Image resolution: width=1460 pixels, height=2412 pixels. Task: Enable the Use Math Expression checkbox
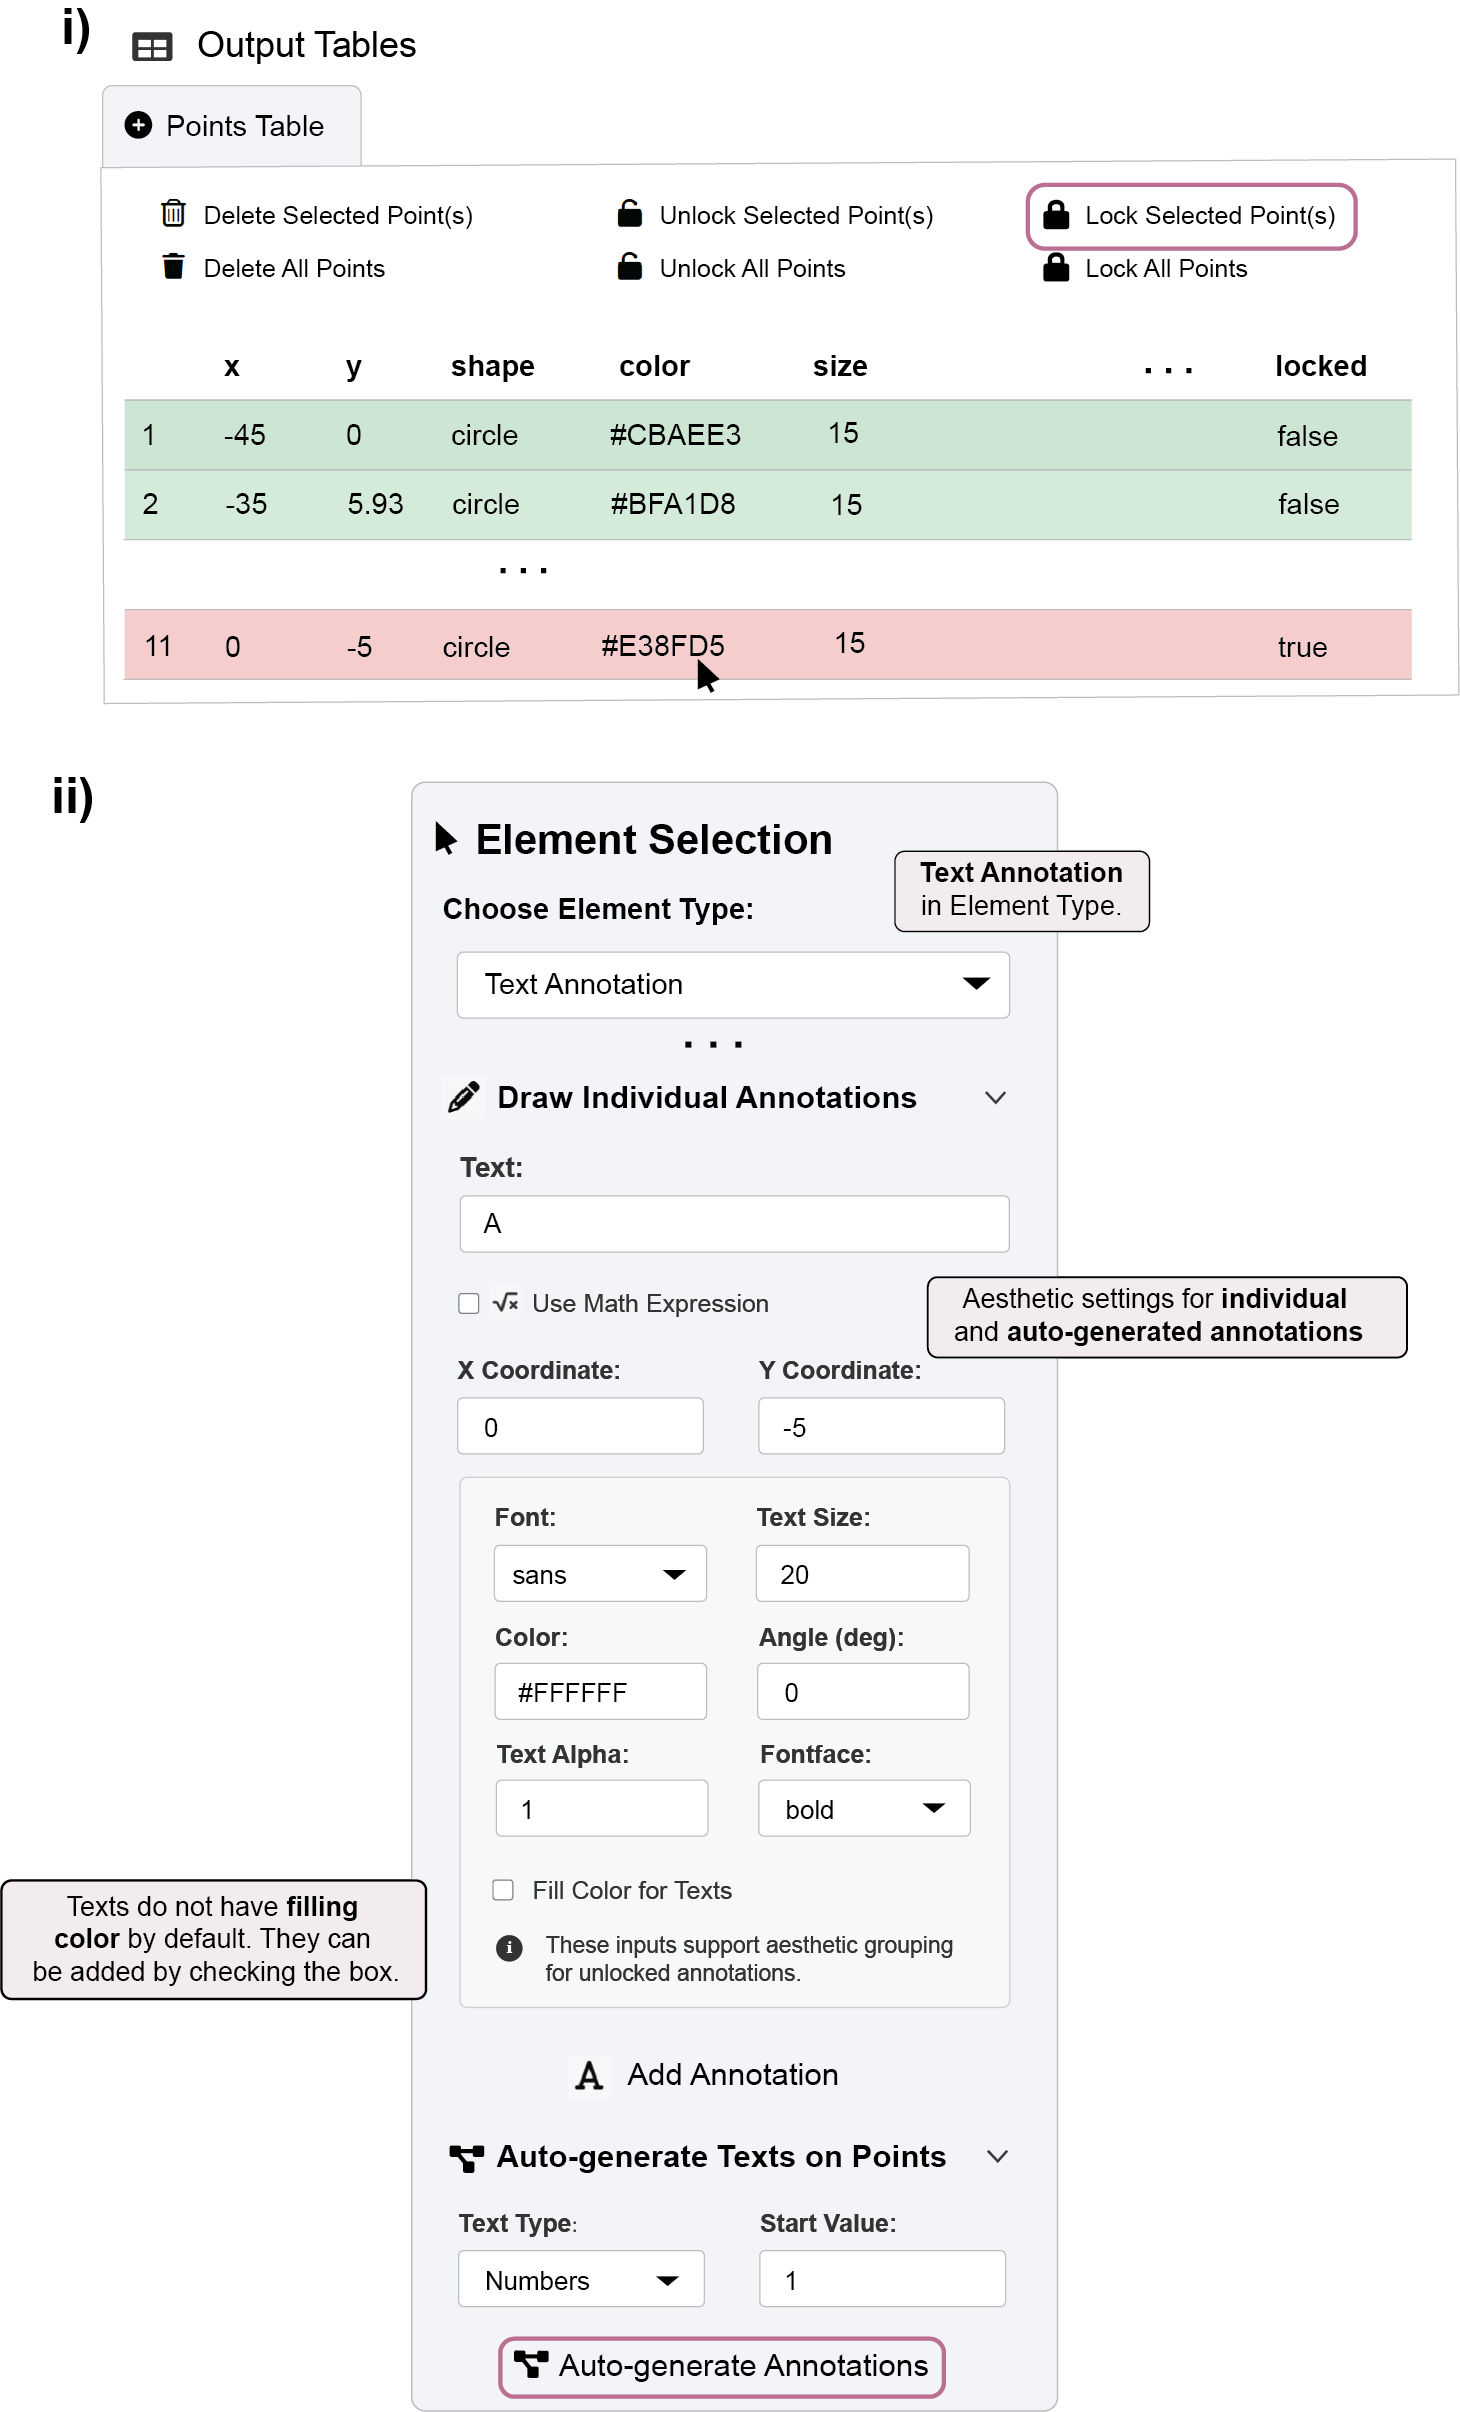pos(468,1303)
